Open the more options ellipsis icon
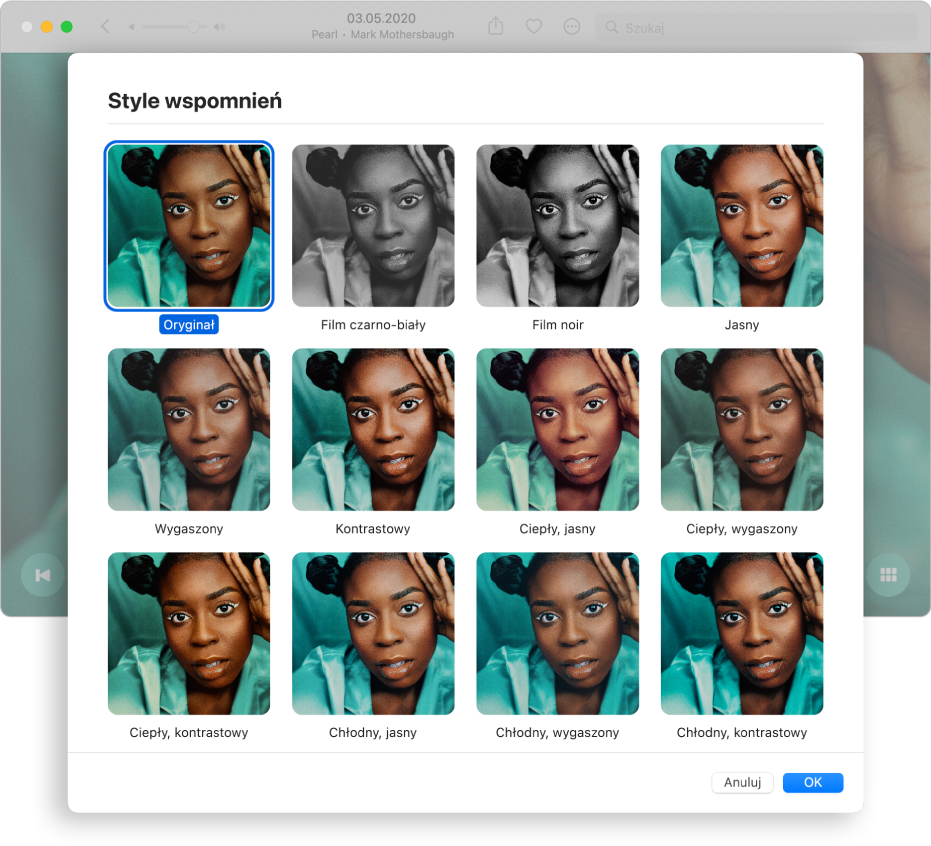 pos(572,27)
